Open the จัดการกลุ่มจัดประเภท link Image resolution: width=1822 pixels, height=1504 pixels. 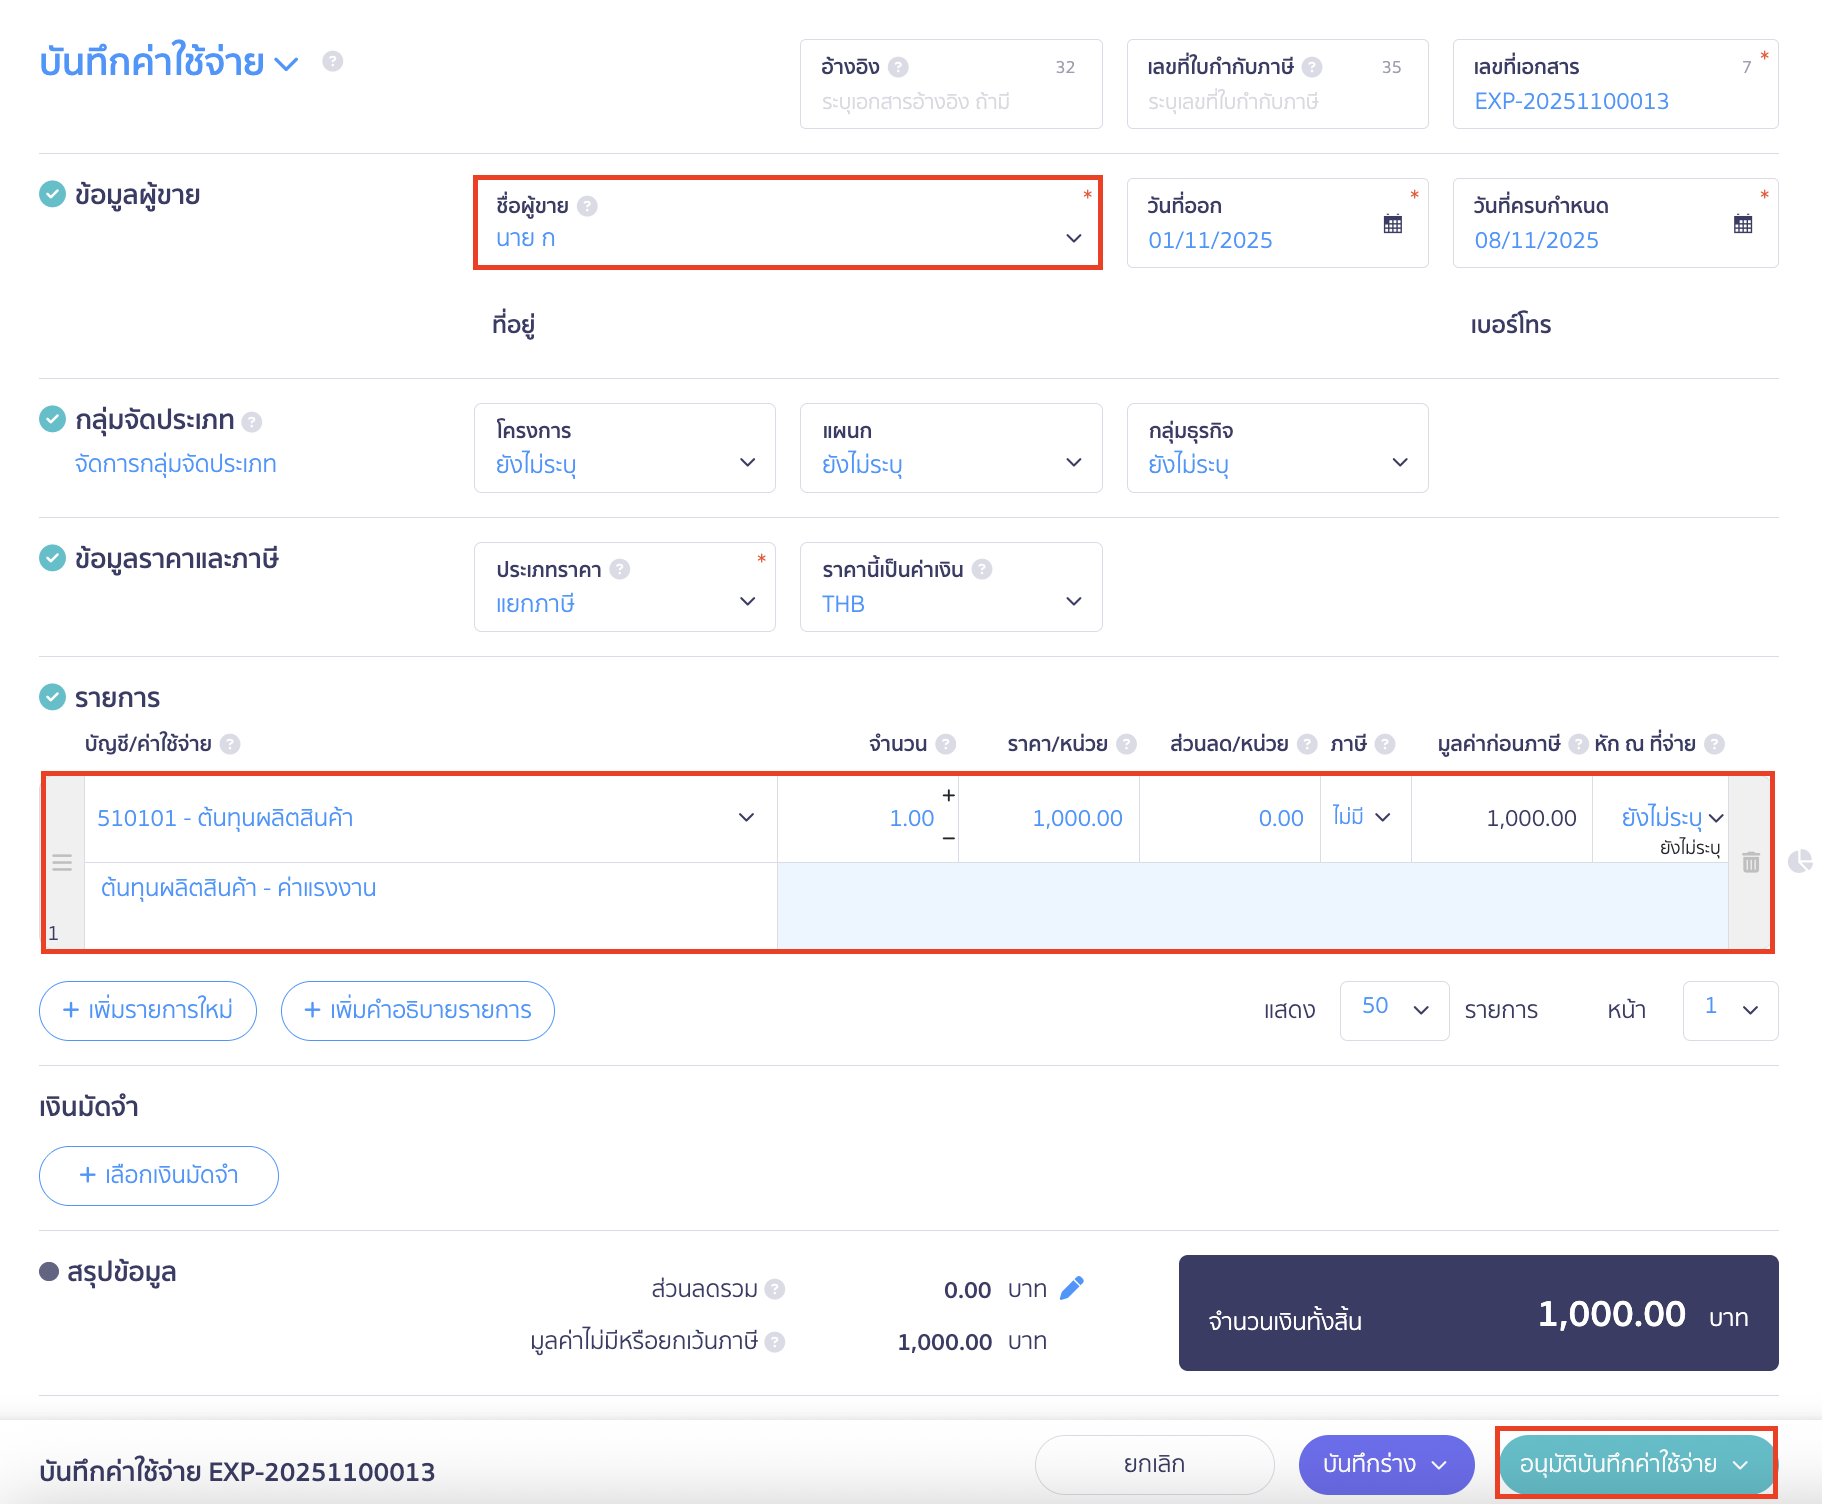(176, 464)
